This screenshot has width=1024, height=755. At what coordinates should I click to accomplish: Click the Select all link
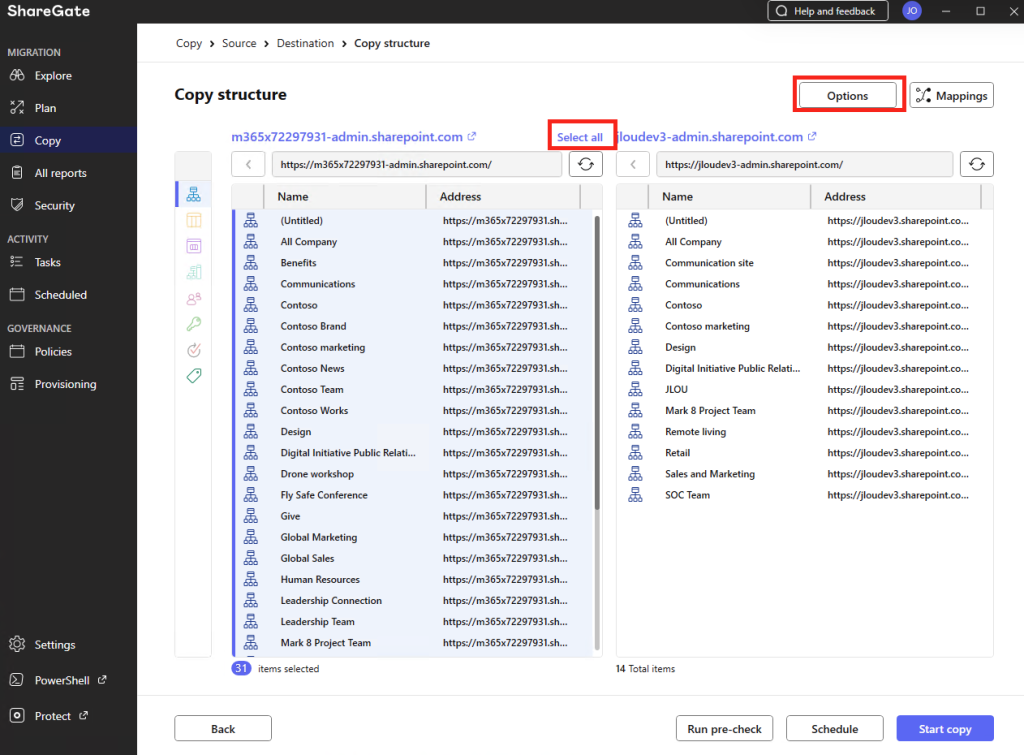point(580,137)
